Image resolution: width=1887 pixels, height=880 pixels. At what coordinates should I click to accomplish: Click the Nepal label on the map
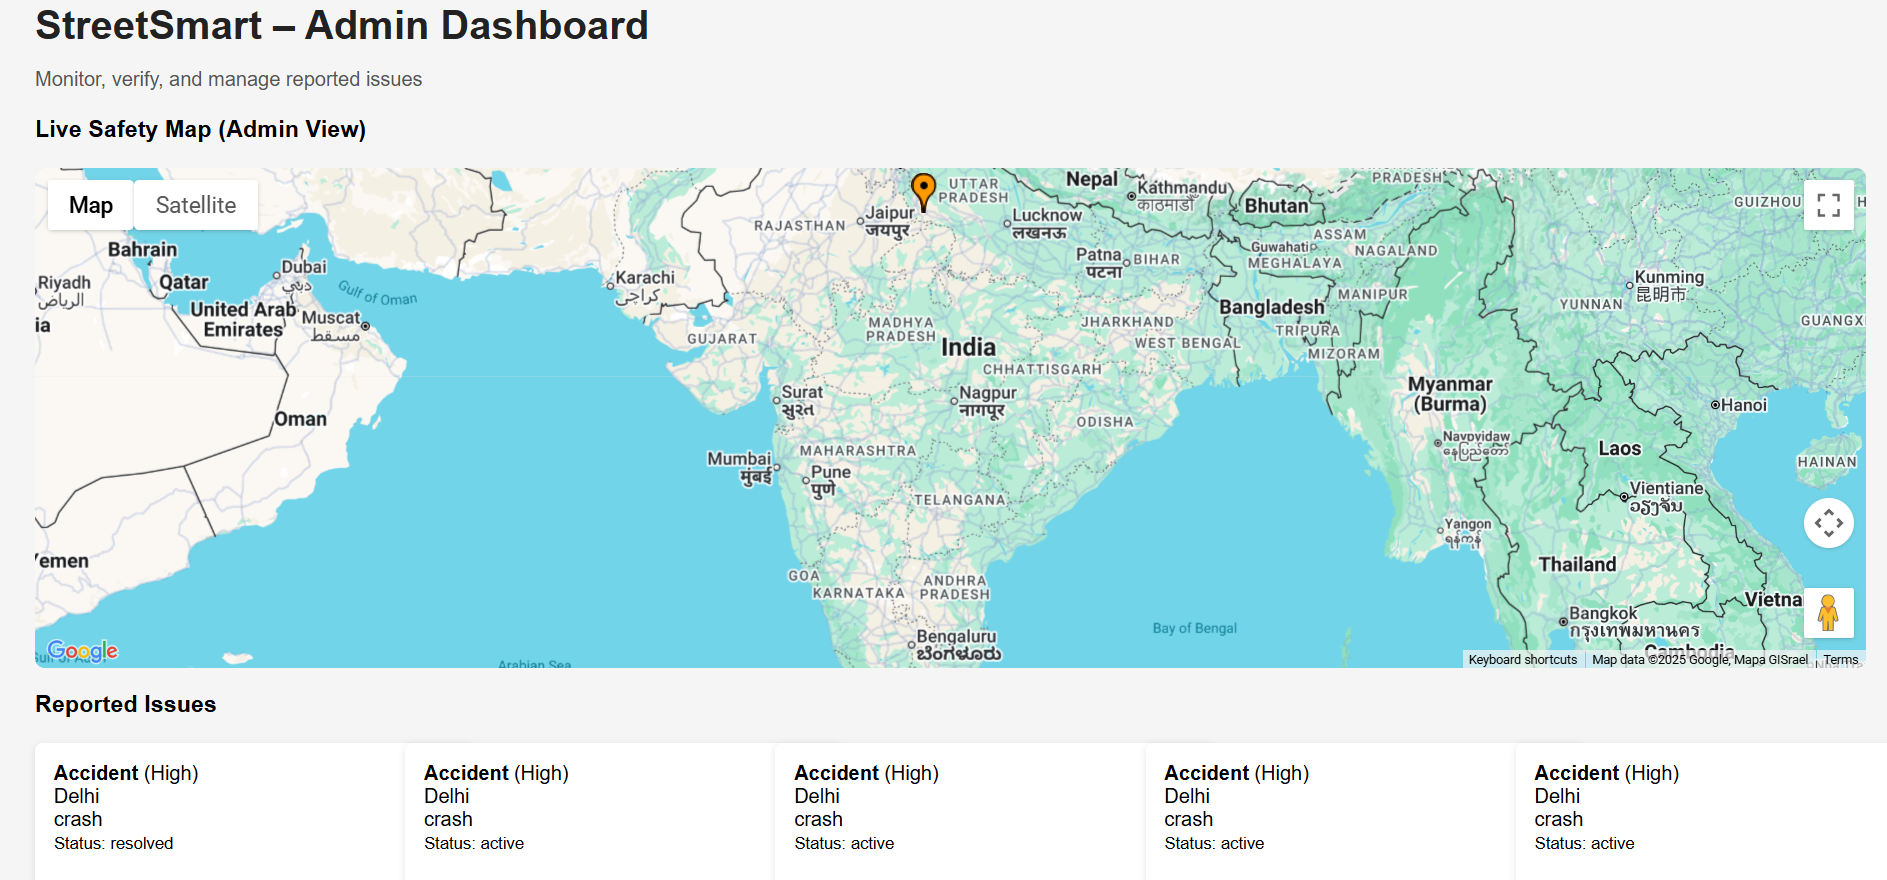[x=1092, y=179]
